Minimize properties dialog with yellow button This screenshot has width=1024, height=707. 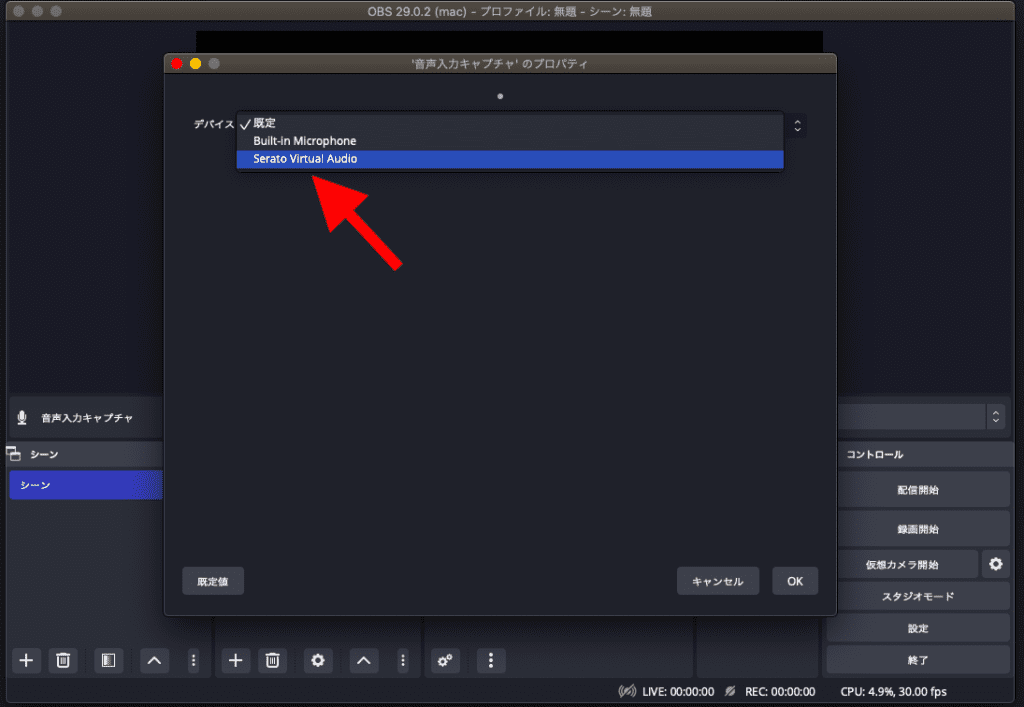coord(195,63)
